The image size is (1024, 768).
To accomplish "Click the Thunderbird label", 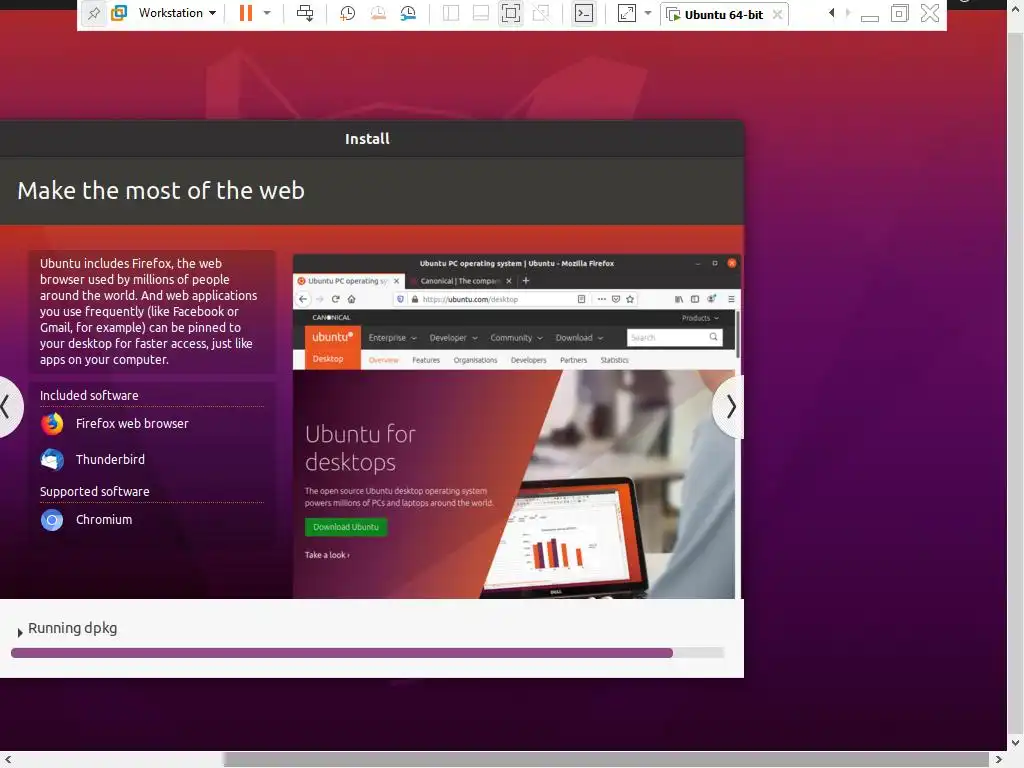I will pos(110,459).
